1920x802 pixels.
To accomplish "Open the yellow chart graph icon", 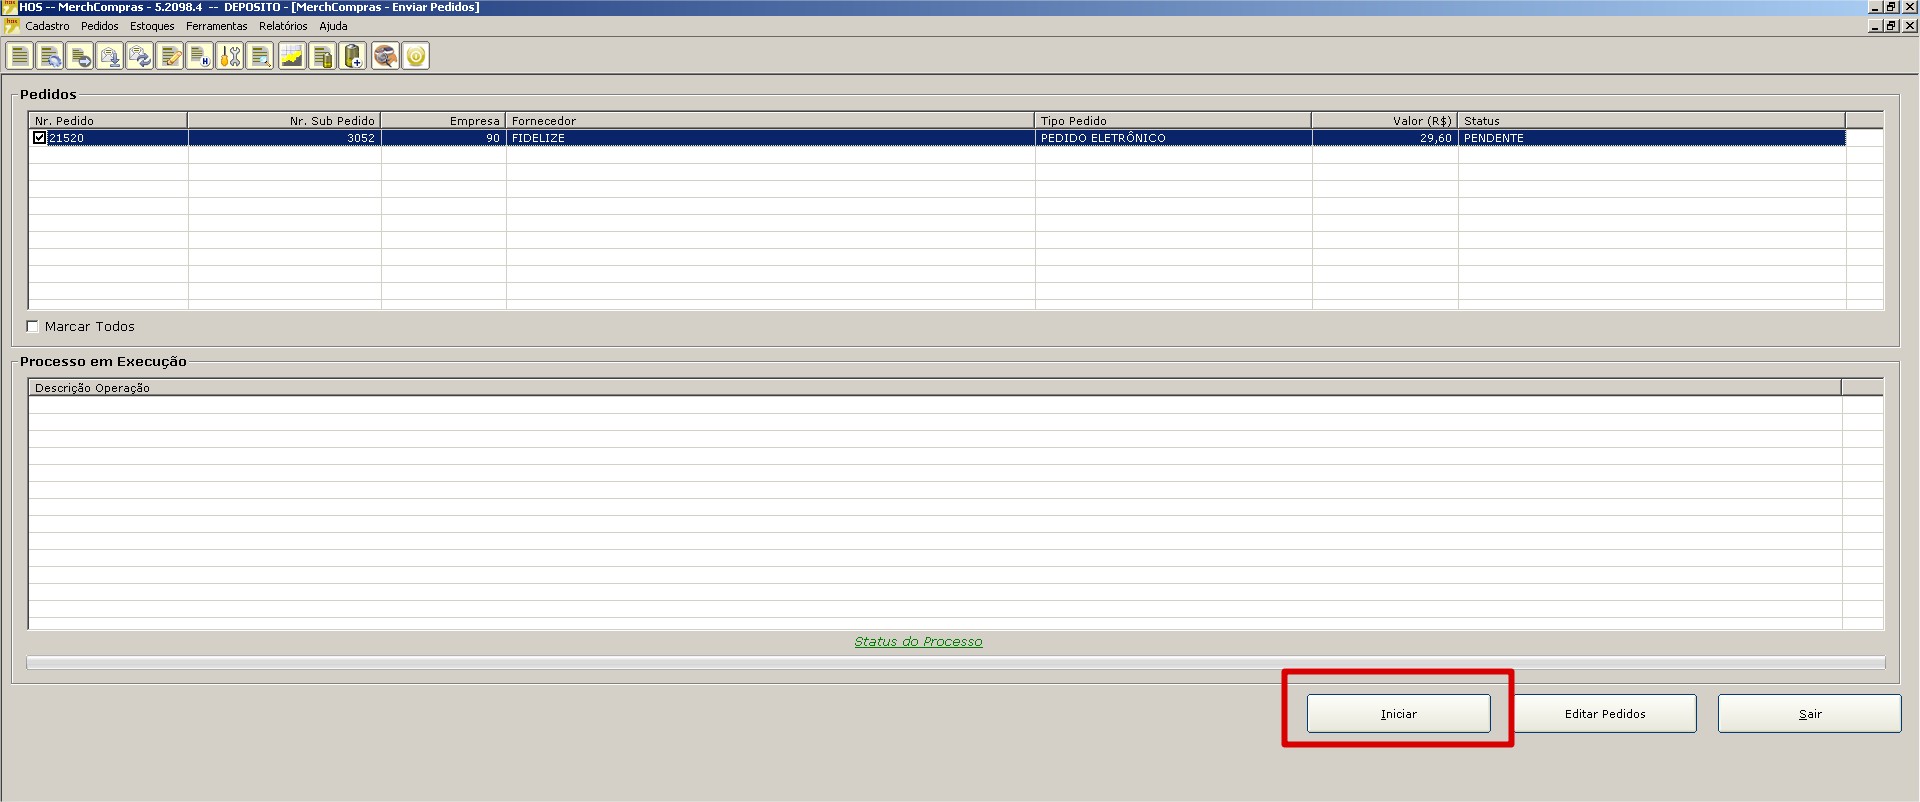I will click(x=291, y=56).
